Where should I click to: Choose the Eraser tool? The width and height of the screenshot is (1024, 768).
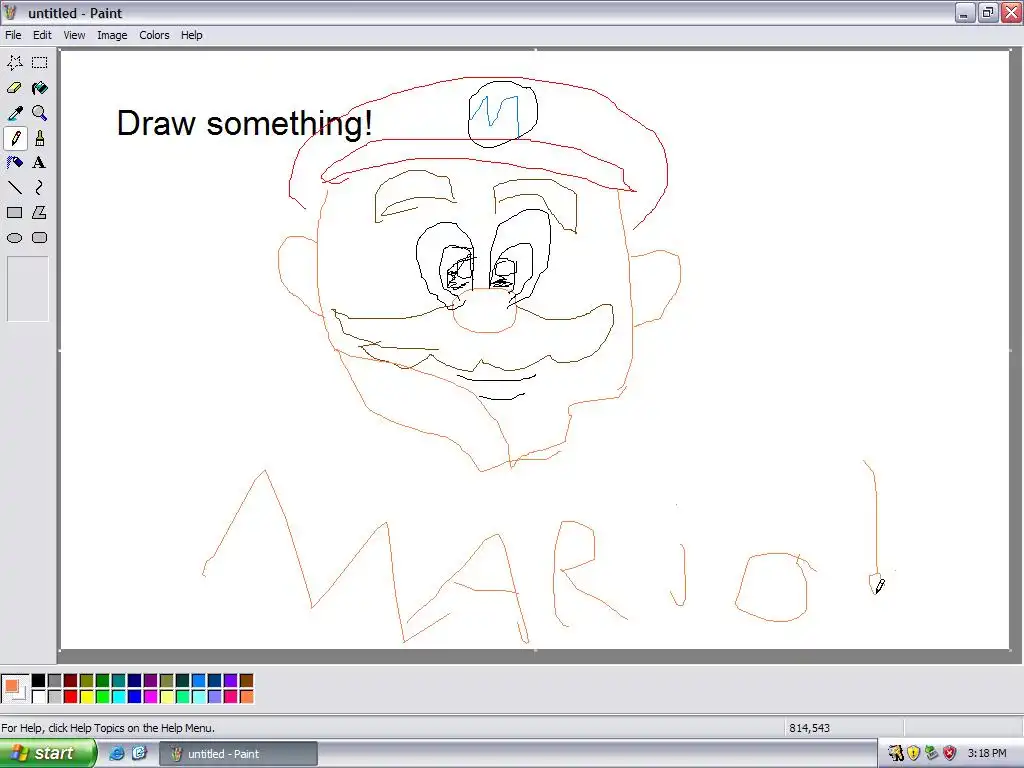(15, 88)
